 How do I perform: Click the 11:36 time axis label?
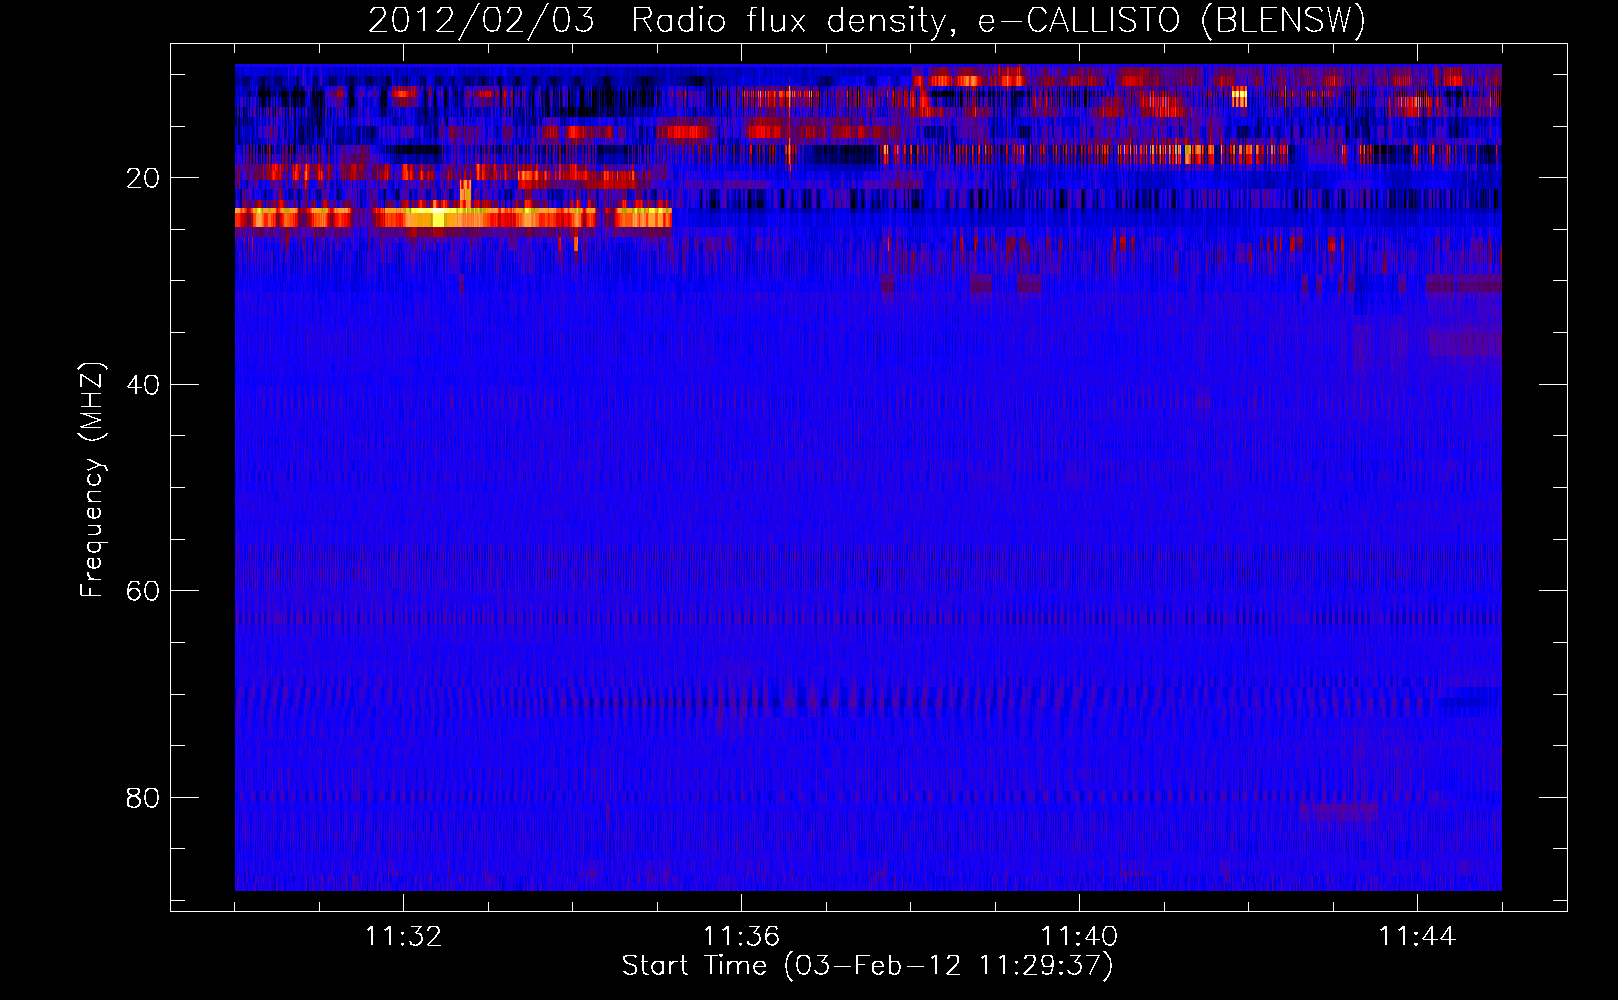(x=741, y=937)
